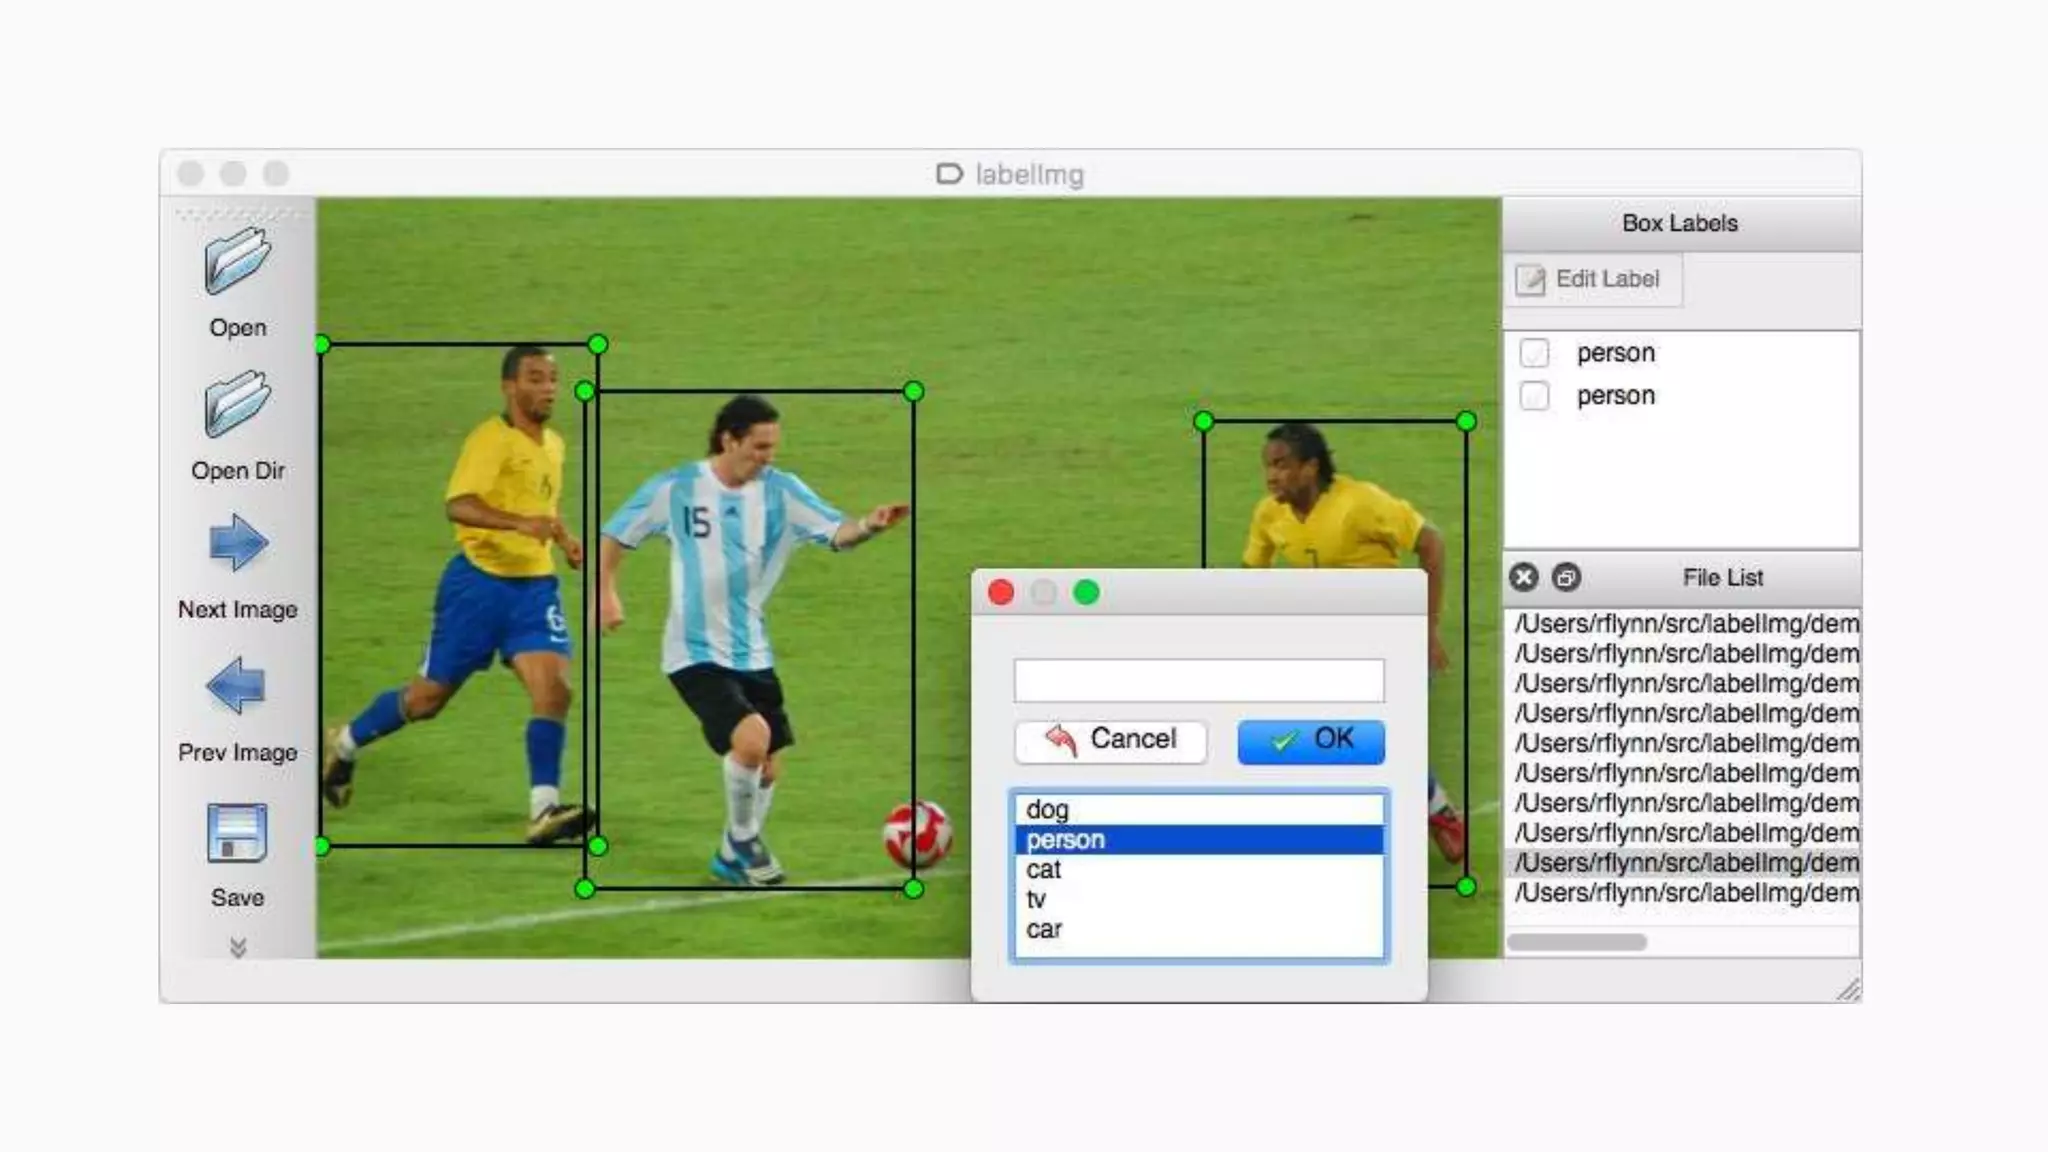This screenshot has height=1152, width=2048.
Task: Toggle the first person label checkbox
Action: [1534, 353]
